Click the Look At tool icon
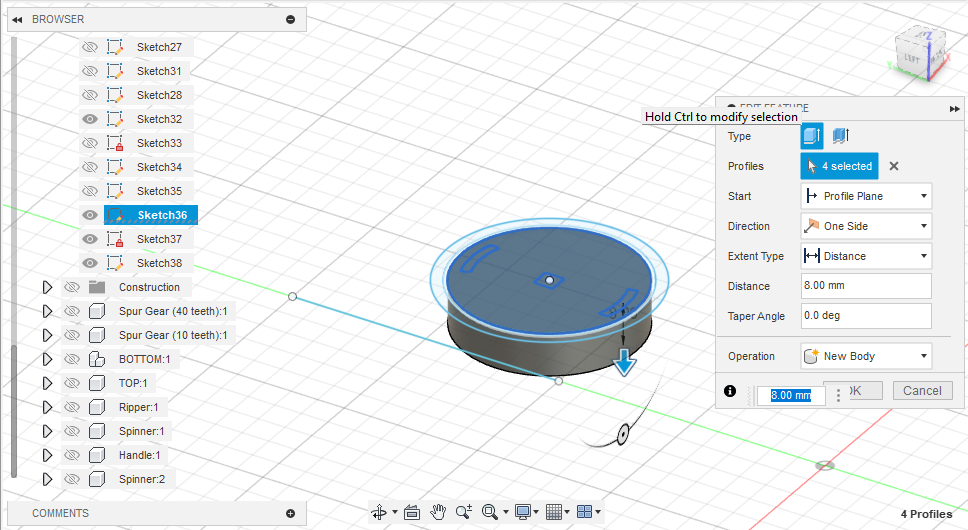The image size is (968, 530). (412, 512)
